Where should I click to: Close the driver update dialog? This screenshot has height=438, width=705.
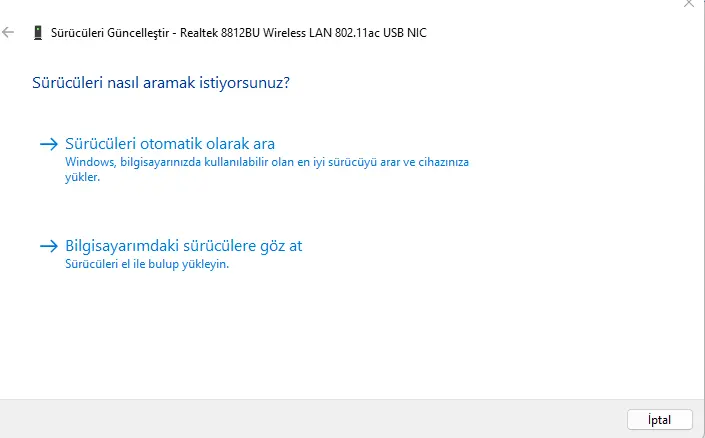coord(688,4)
